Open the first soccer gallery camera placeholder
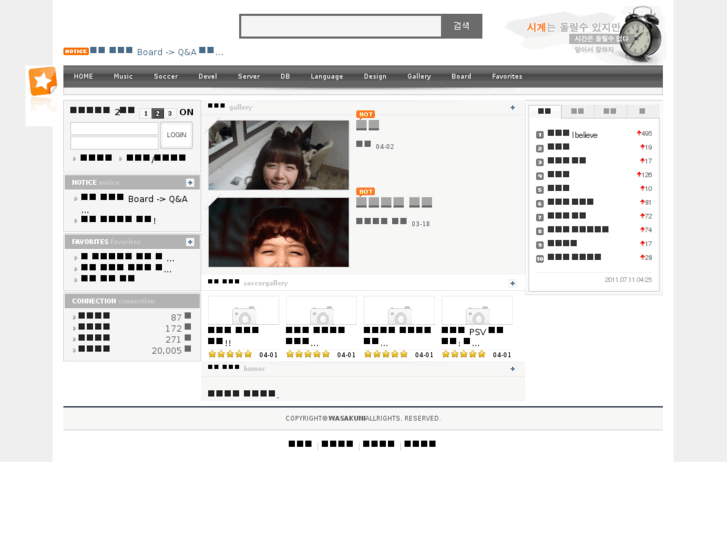 click(x=243, y=311)
